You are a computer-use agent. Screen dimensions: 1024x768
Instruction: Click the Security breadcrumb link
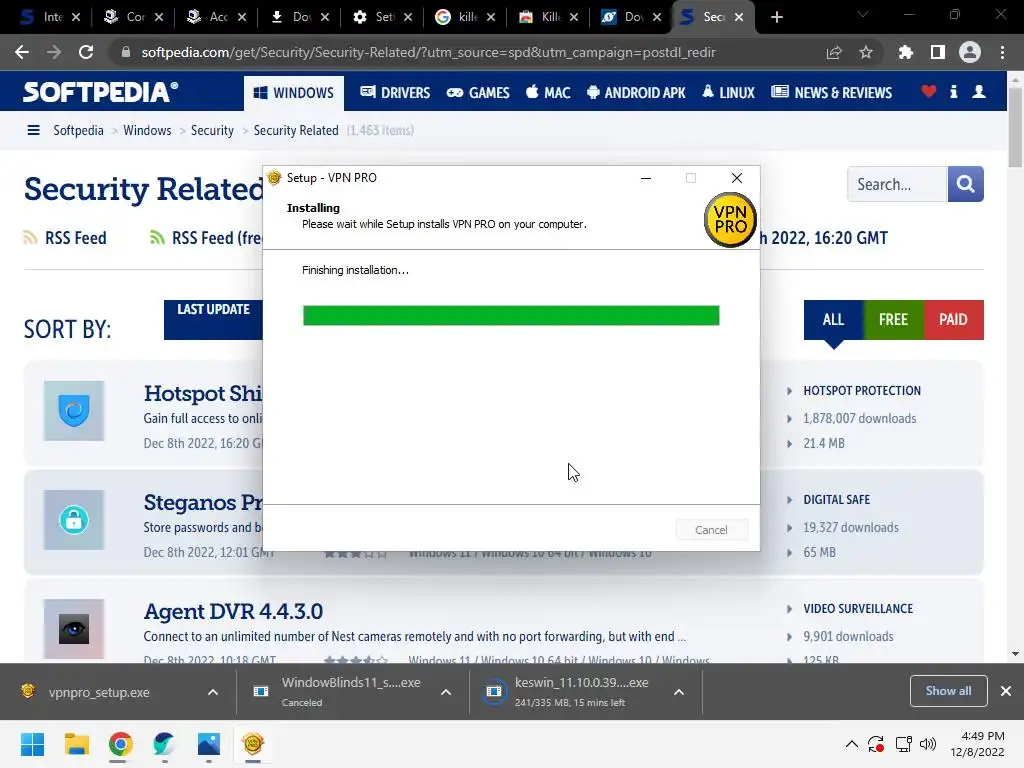(x=212, y=131)
